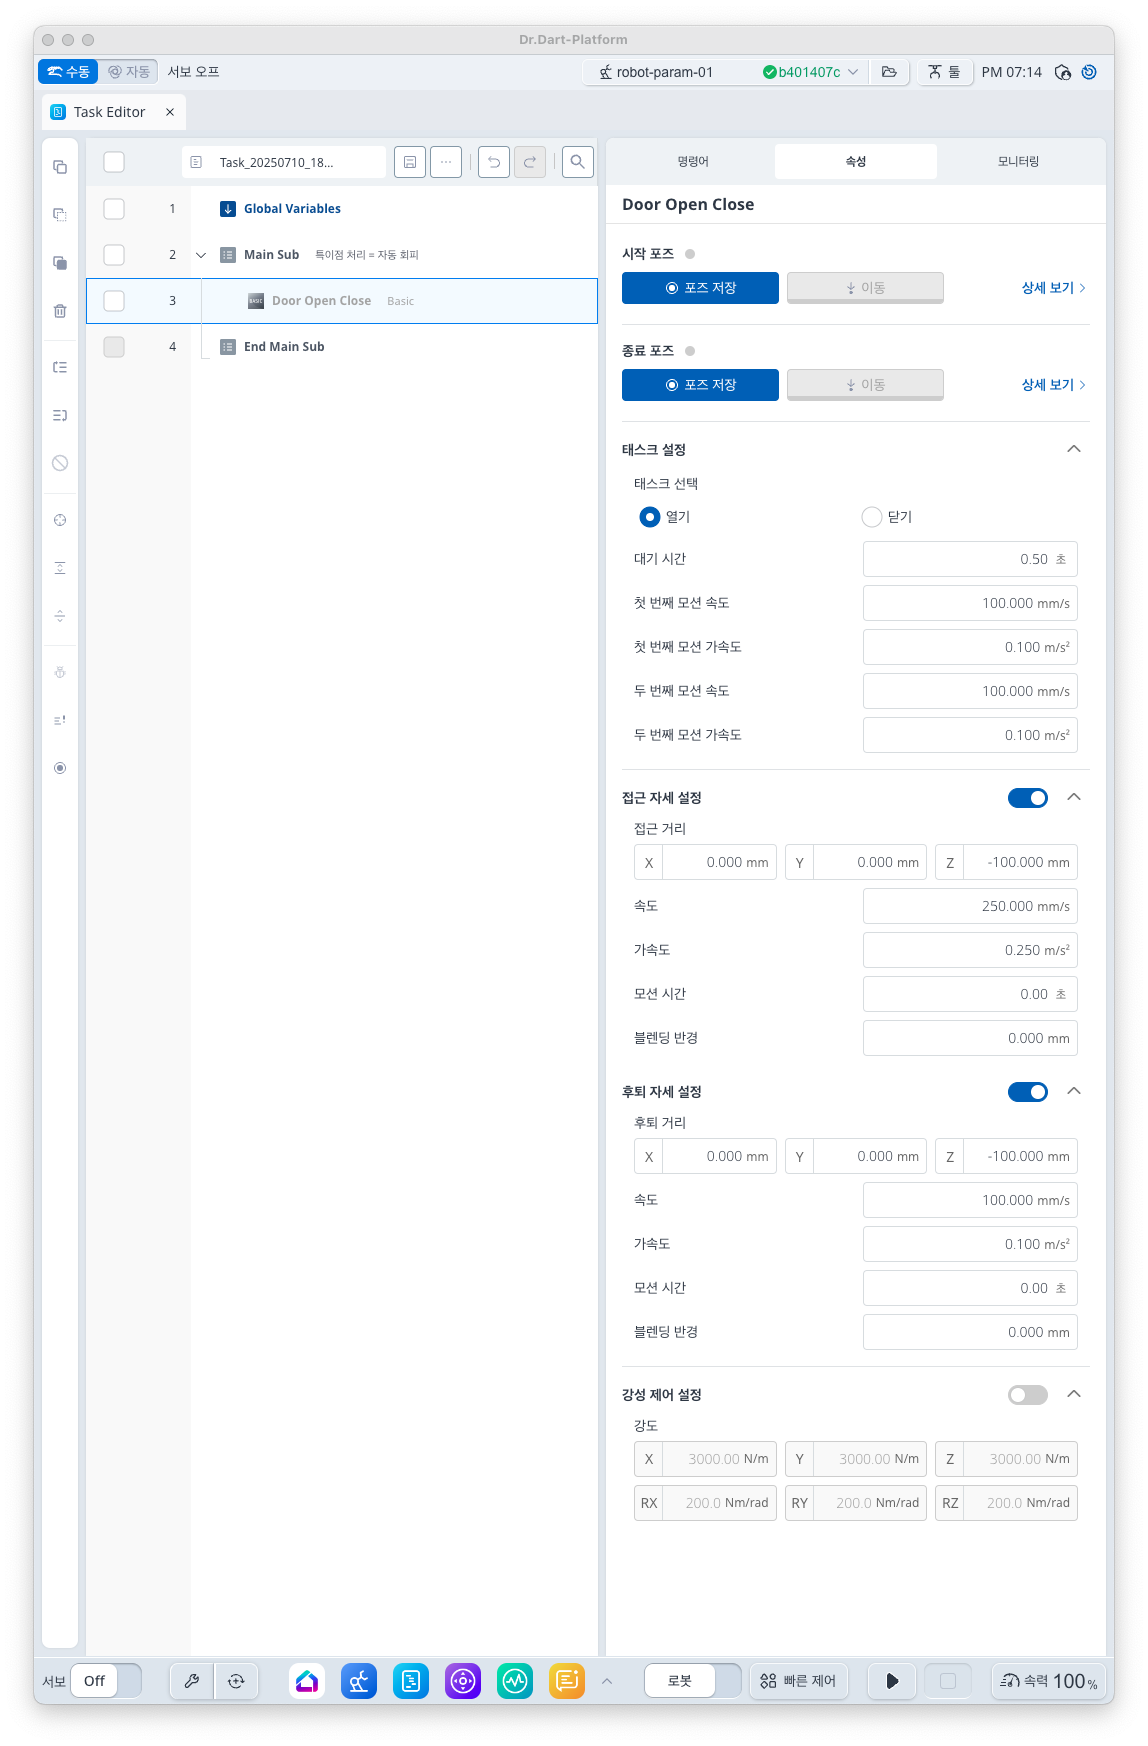Click the 대기 시간 input field

click(969, 560)
